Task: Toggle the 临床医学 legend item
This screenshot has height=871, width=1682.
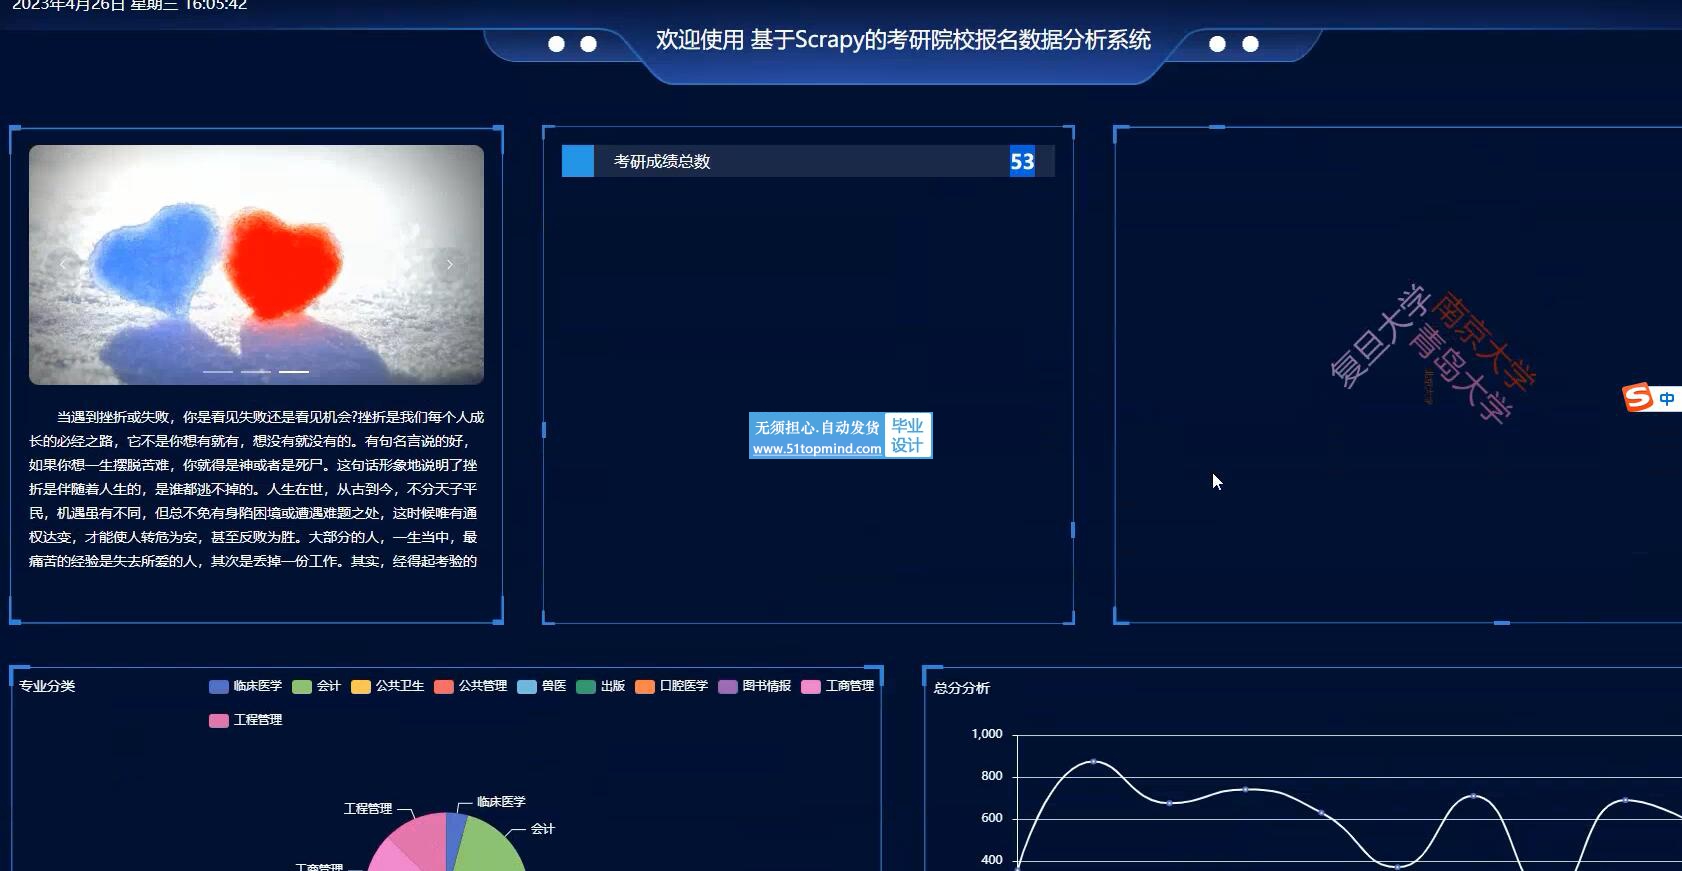Action: (246, 686)
